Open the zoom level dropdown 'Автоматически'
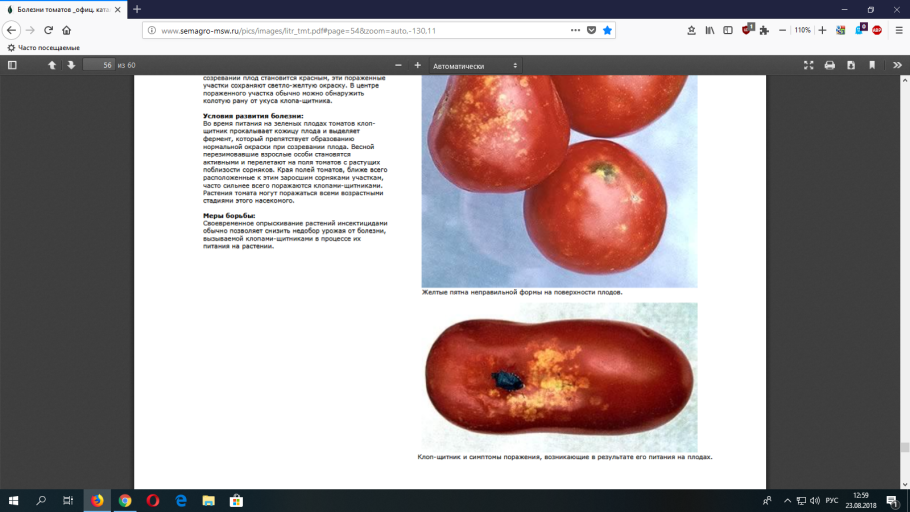This screenshot has width=910, height=512. point(475,65)
